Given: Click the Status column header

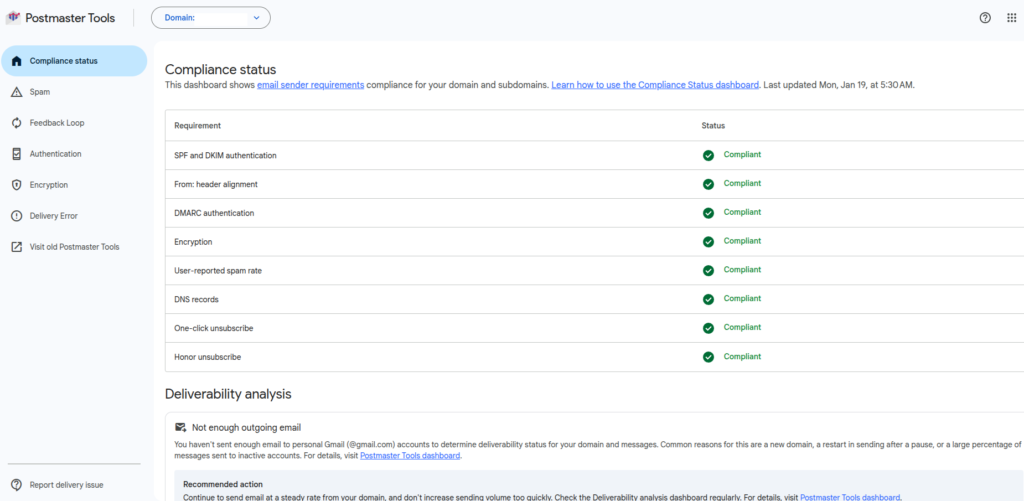Looking at the screenshot, I should click(x=713, y=125).
